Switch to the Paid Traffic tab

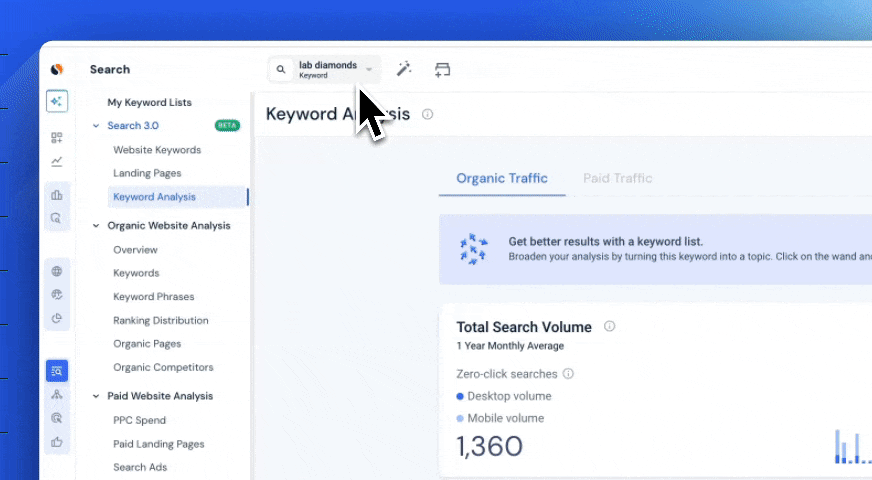[617, 178]
